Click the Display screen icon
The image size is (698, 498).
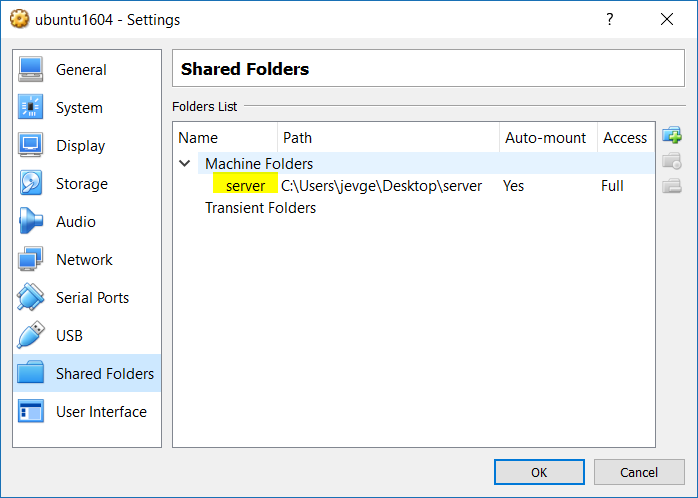(31, 145)
